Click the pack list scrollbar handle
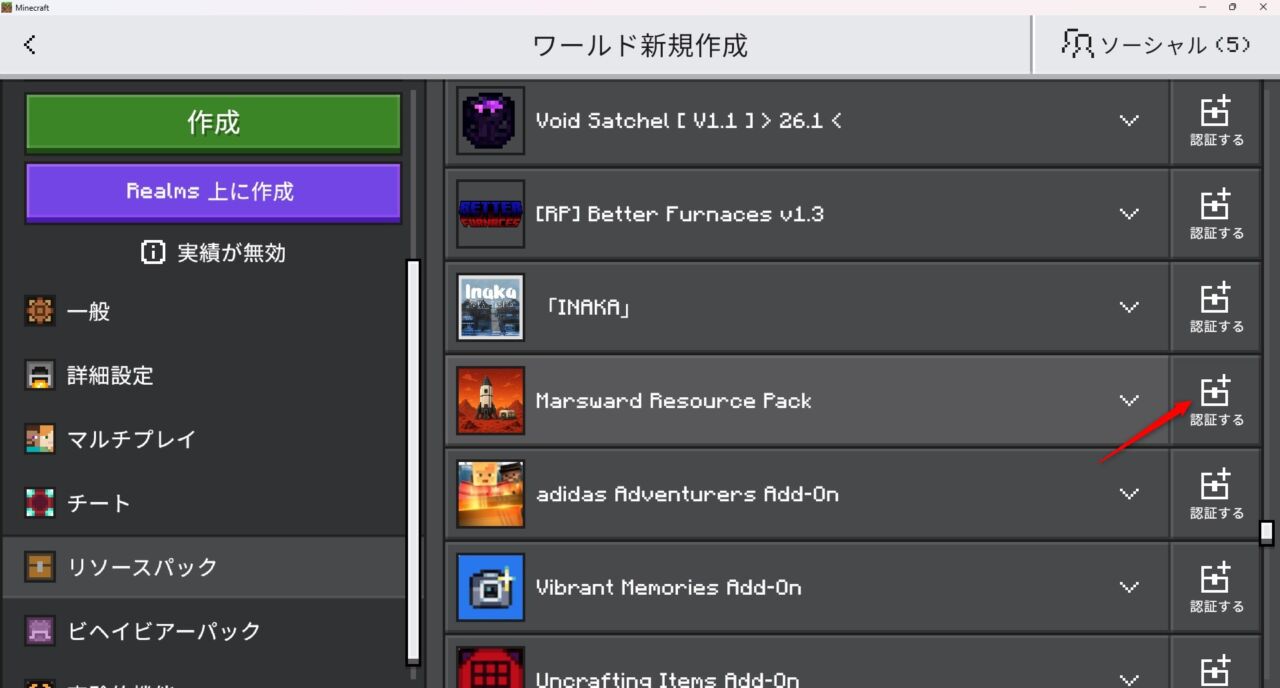This screenshot has height=688, width=1280. point(1267,532)
